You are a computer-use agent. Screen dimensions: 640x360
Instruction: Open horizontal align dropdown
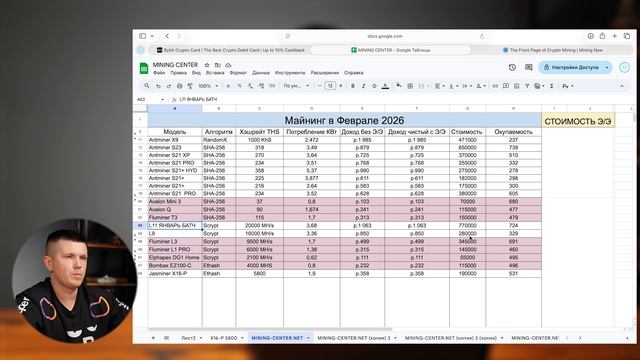[439, 86]
